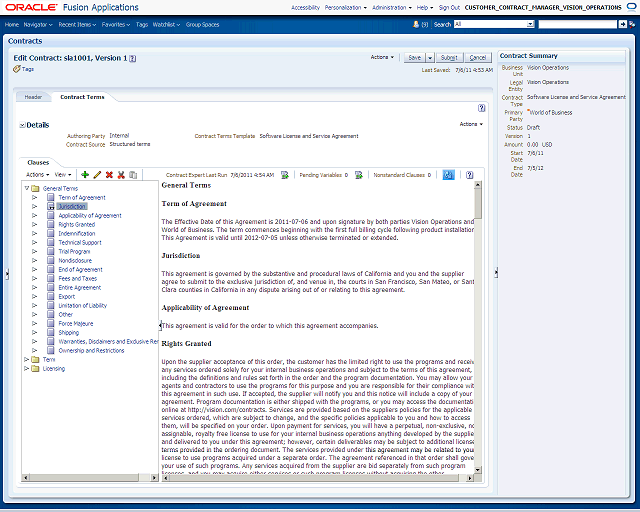Expand the Term folder node

click(27, 359)
